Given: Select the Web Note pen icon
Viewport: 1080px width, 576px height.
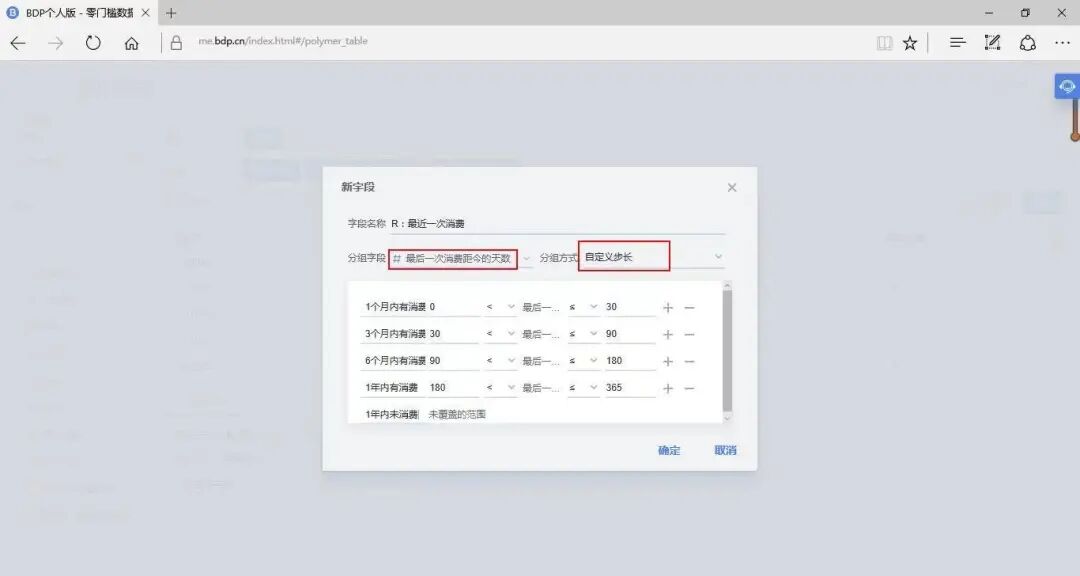Looking at the screenshot, I should (x=992, y=42).
